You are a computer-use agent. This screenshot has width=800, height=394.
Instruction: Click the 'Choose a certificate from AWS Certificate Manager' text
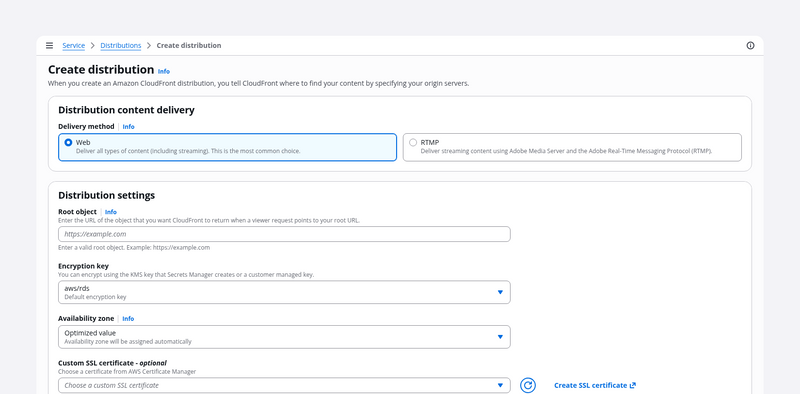(127, 372)
